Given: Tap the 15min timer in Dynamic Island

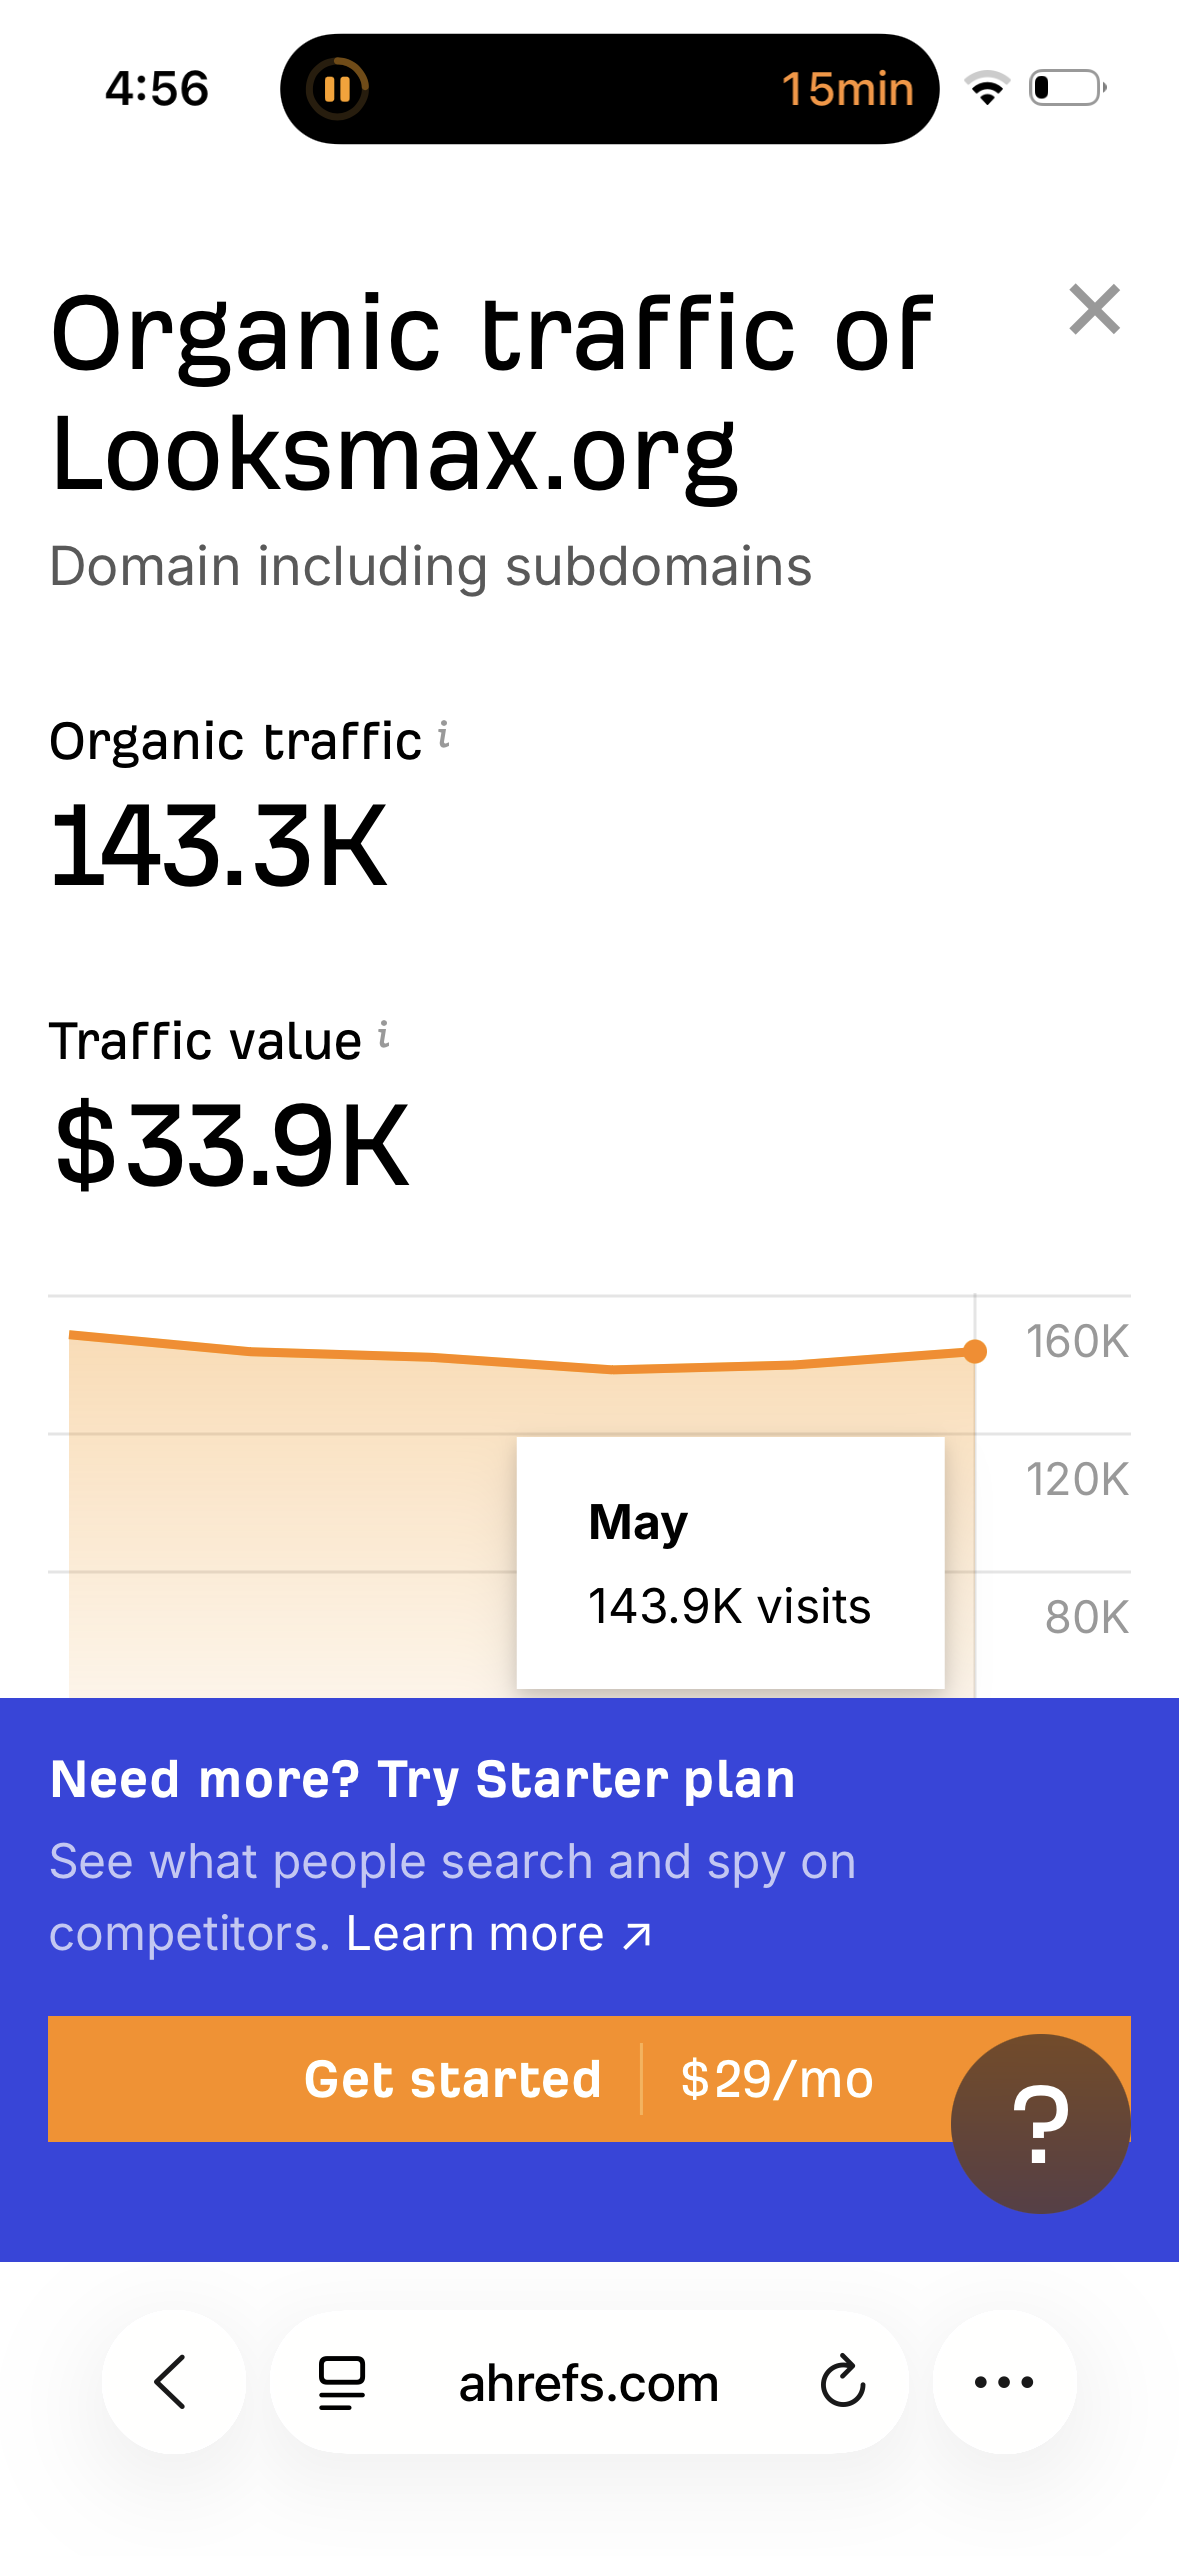Looking at the screenshot, I should coord(847,89).
